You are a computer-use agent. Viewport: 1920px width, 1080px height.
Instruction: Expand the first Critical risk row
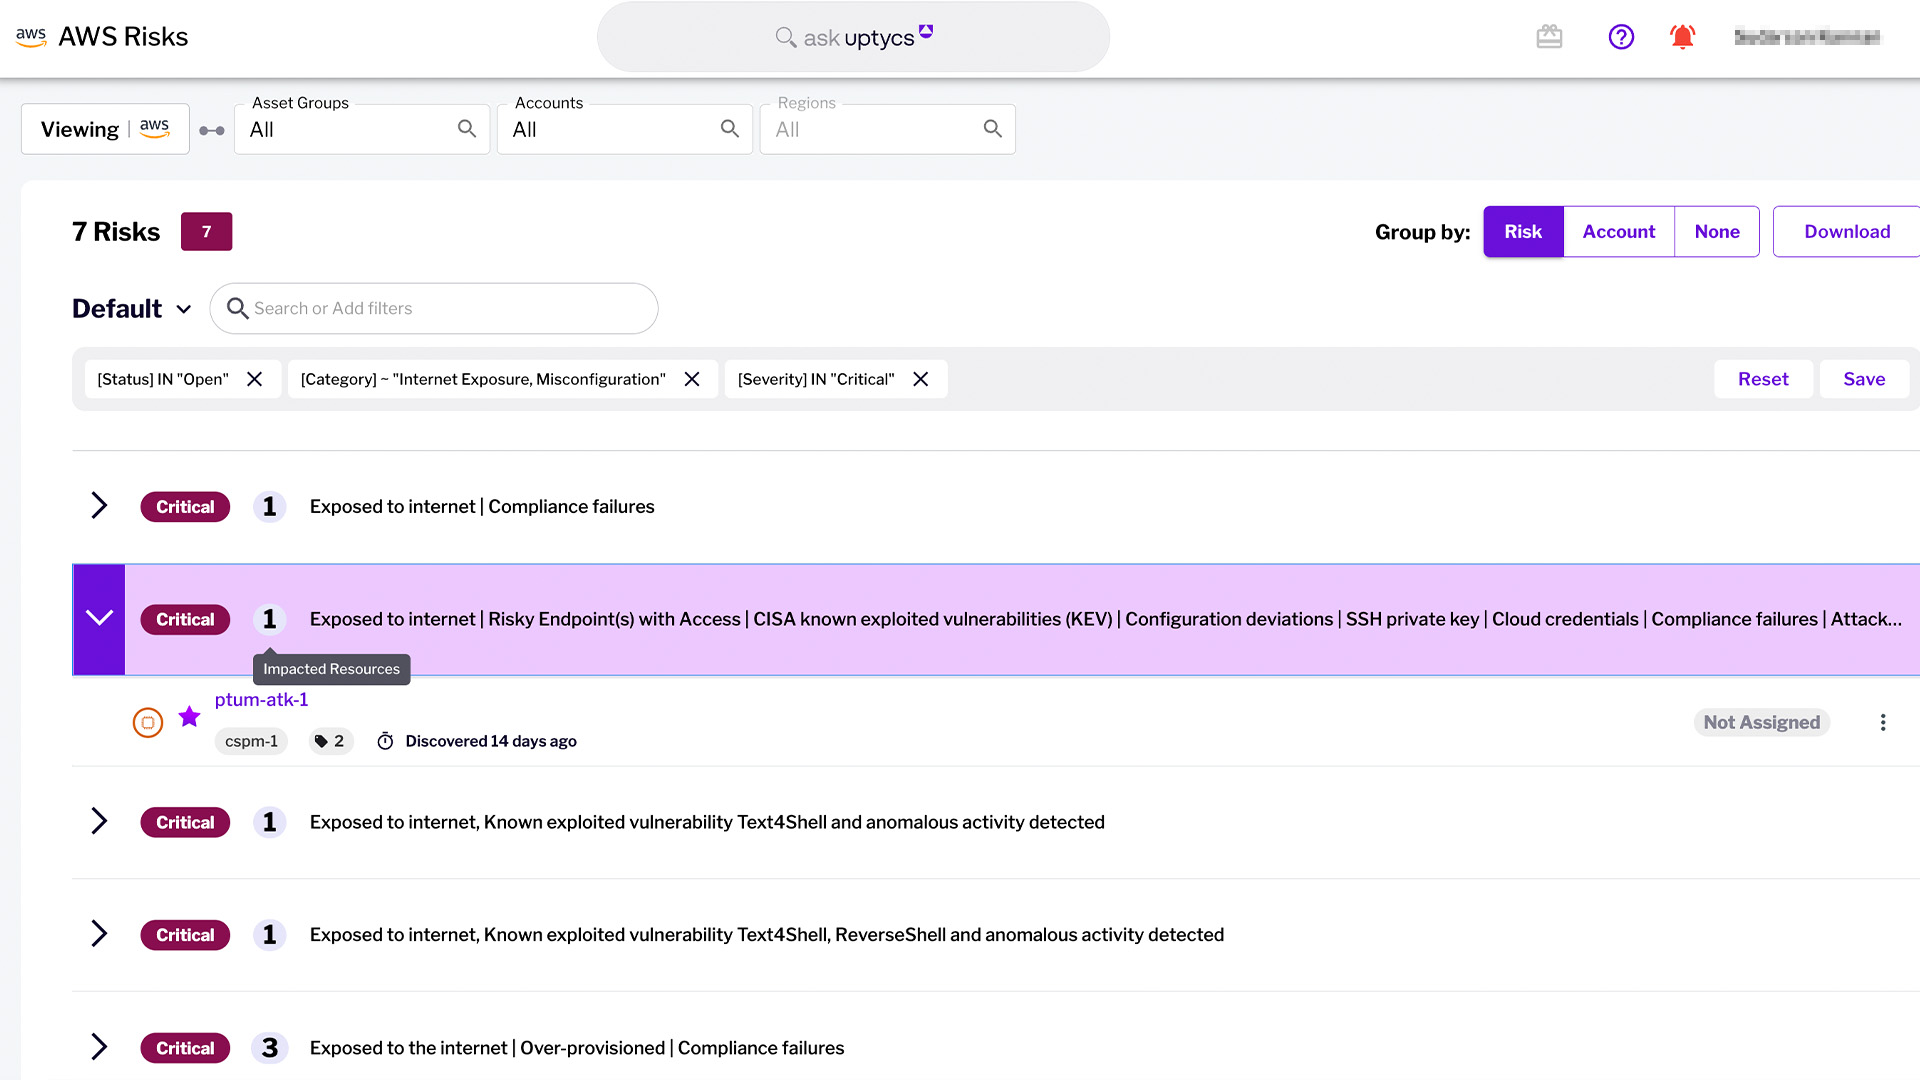coord(99,506)
